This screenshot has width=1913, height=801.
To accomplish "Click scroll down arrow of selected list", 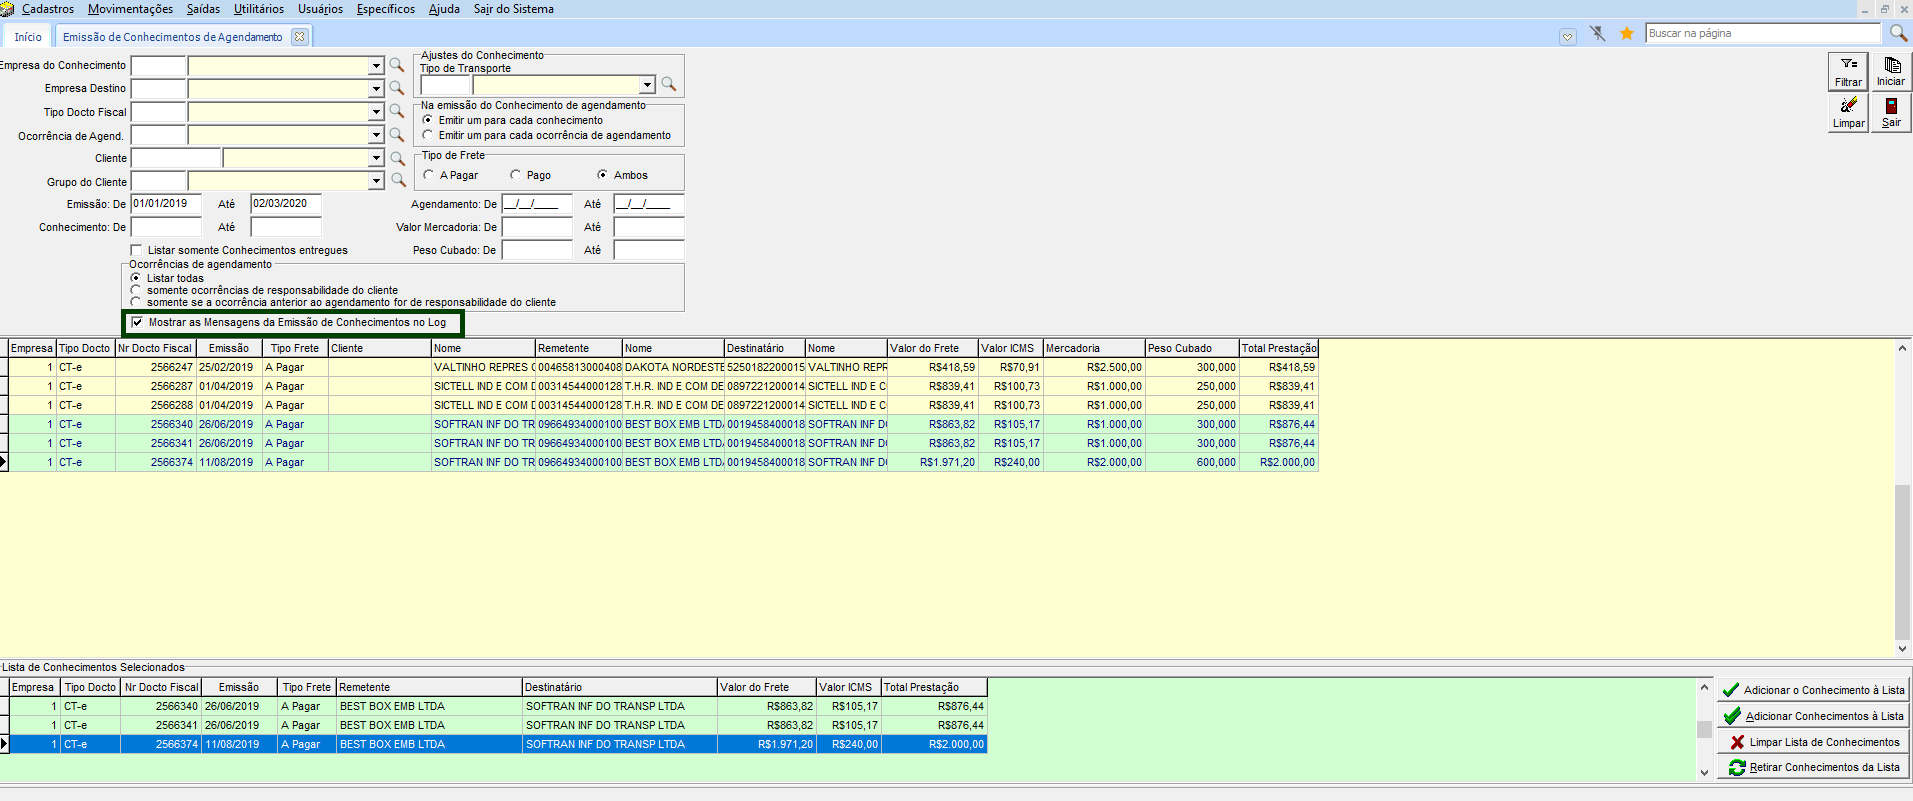I will [x=1704, y=772].
